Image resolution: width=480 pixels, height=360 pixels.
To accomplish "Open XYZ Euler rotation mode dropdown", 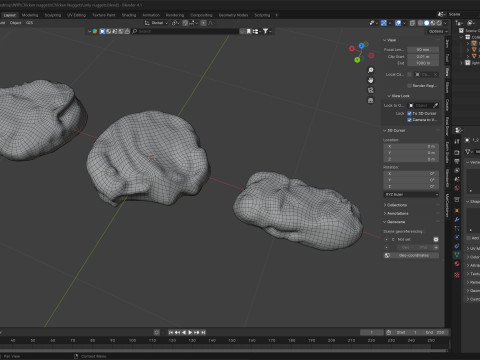I will tap(411, 194).
